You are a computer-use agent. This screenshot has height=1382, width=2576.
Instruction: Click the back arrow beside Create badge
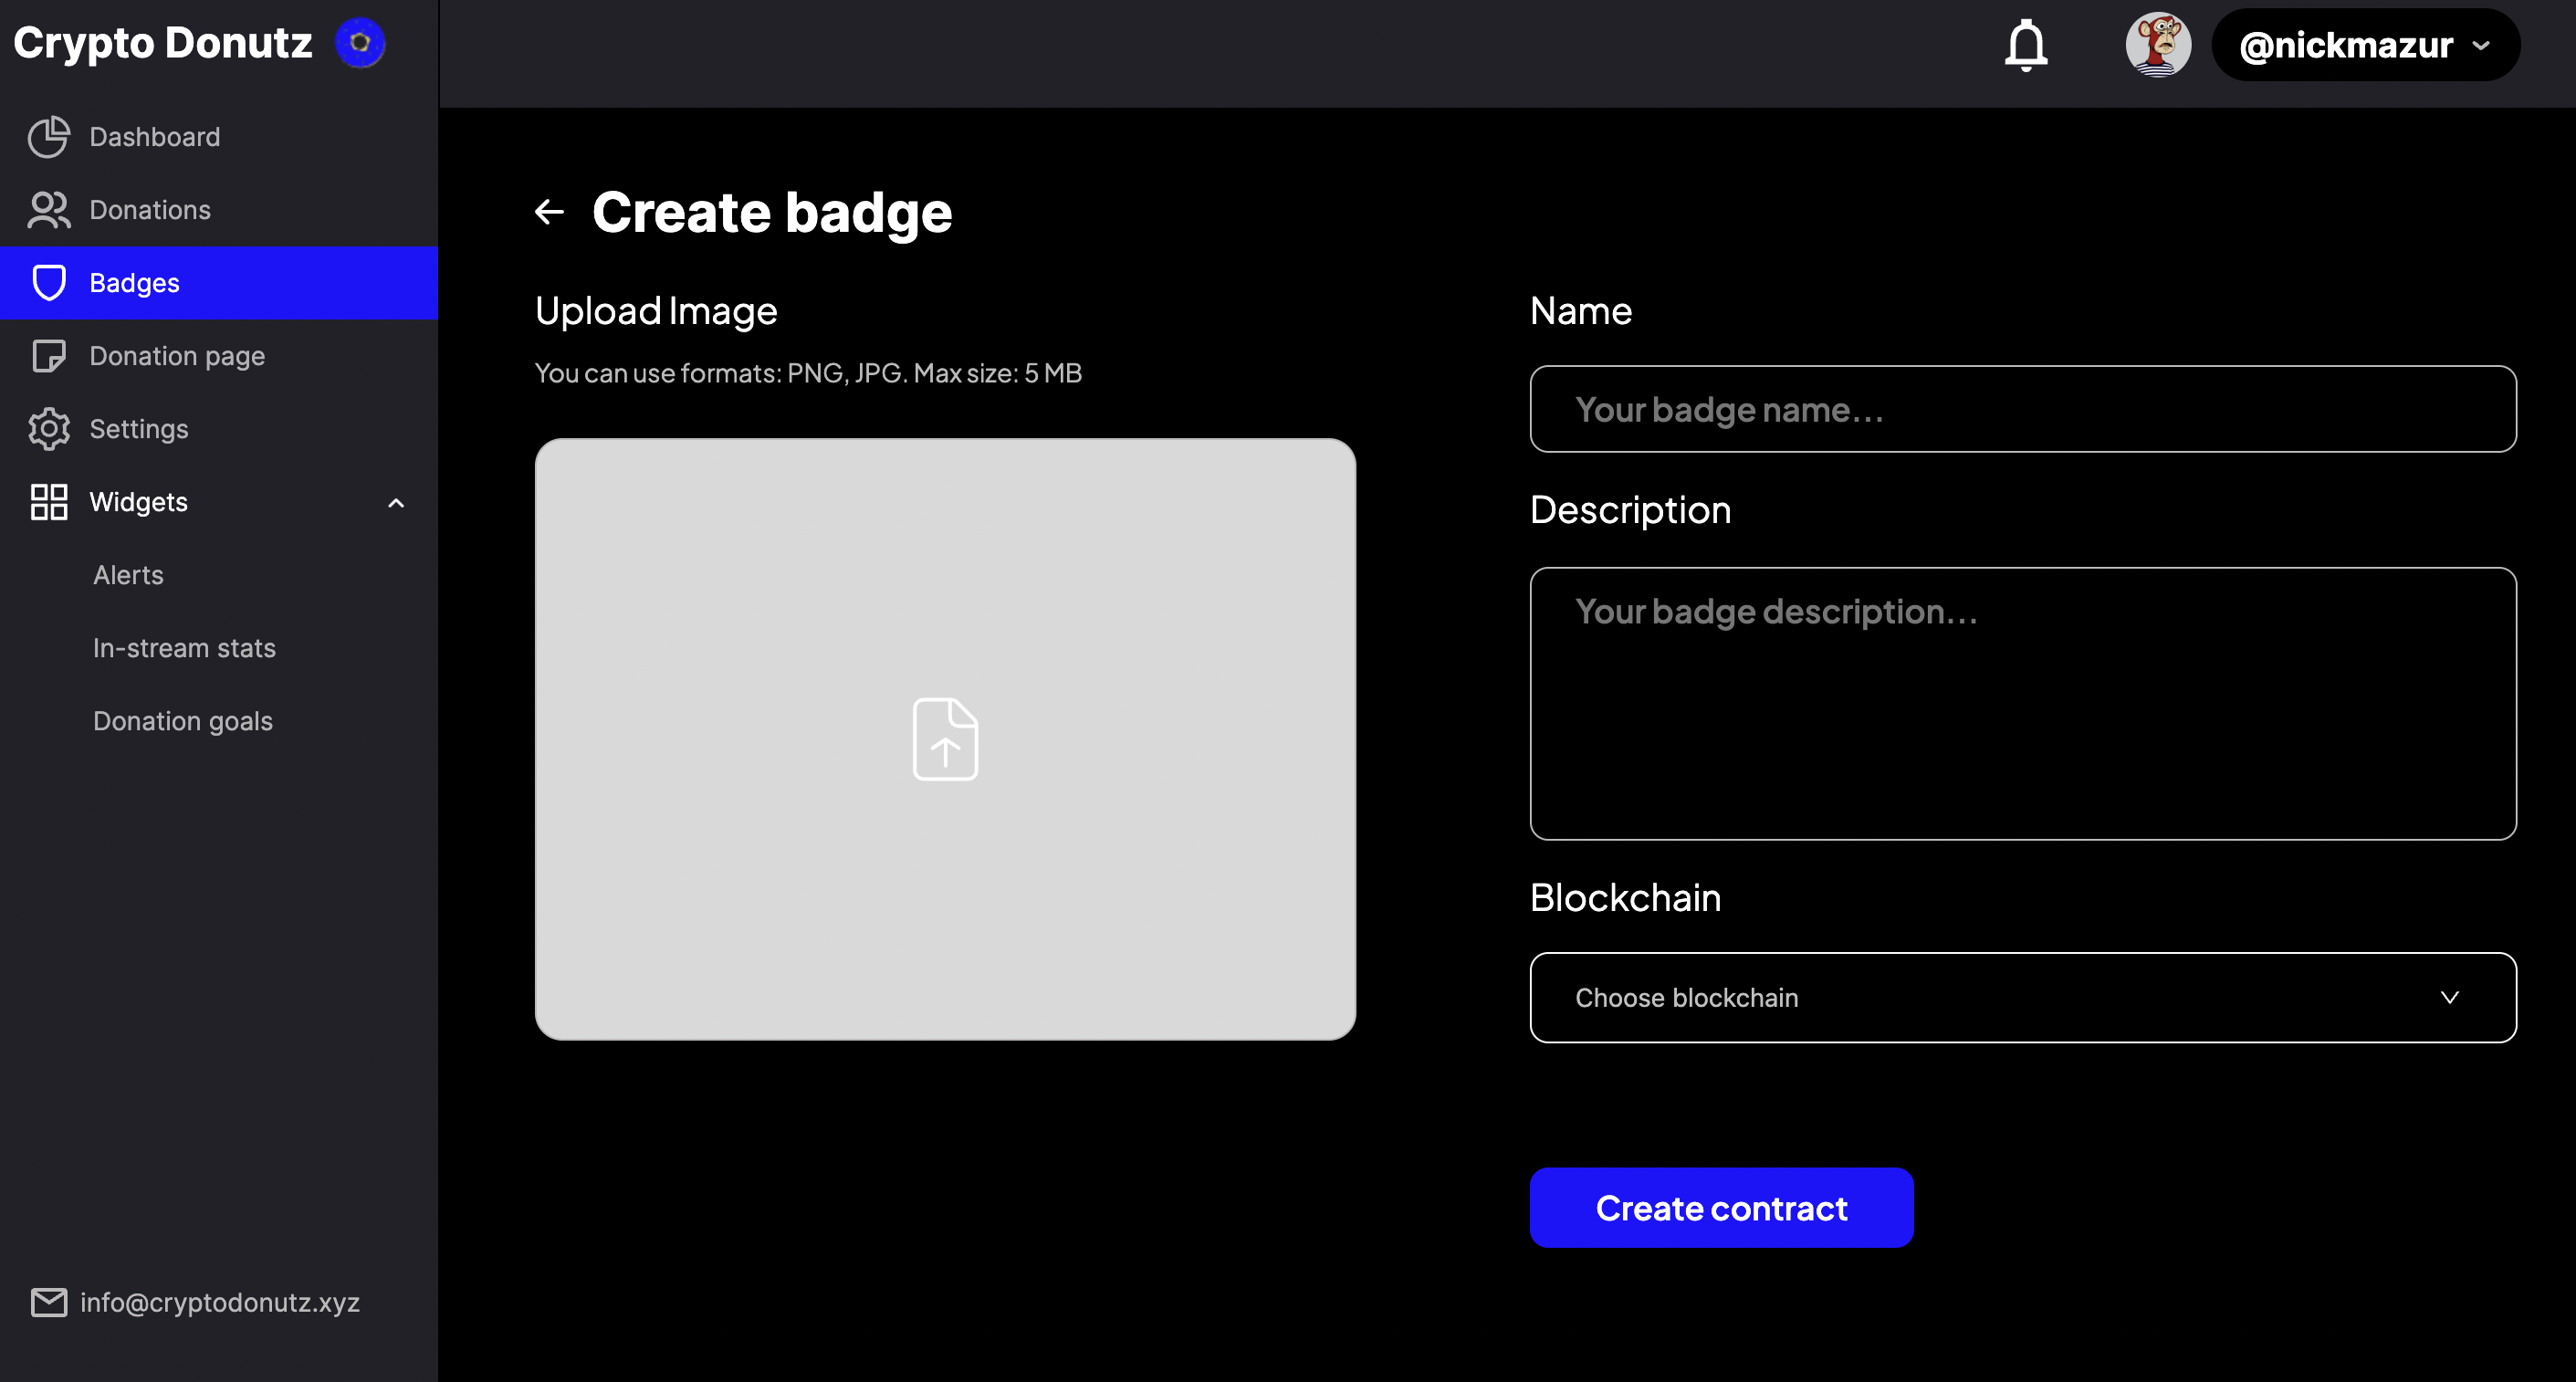click(549, 212)
